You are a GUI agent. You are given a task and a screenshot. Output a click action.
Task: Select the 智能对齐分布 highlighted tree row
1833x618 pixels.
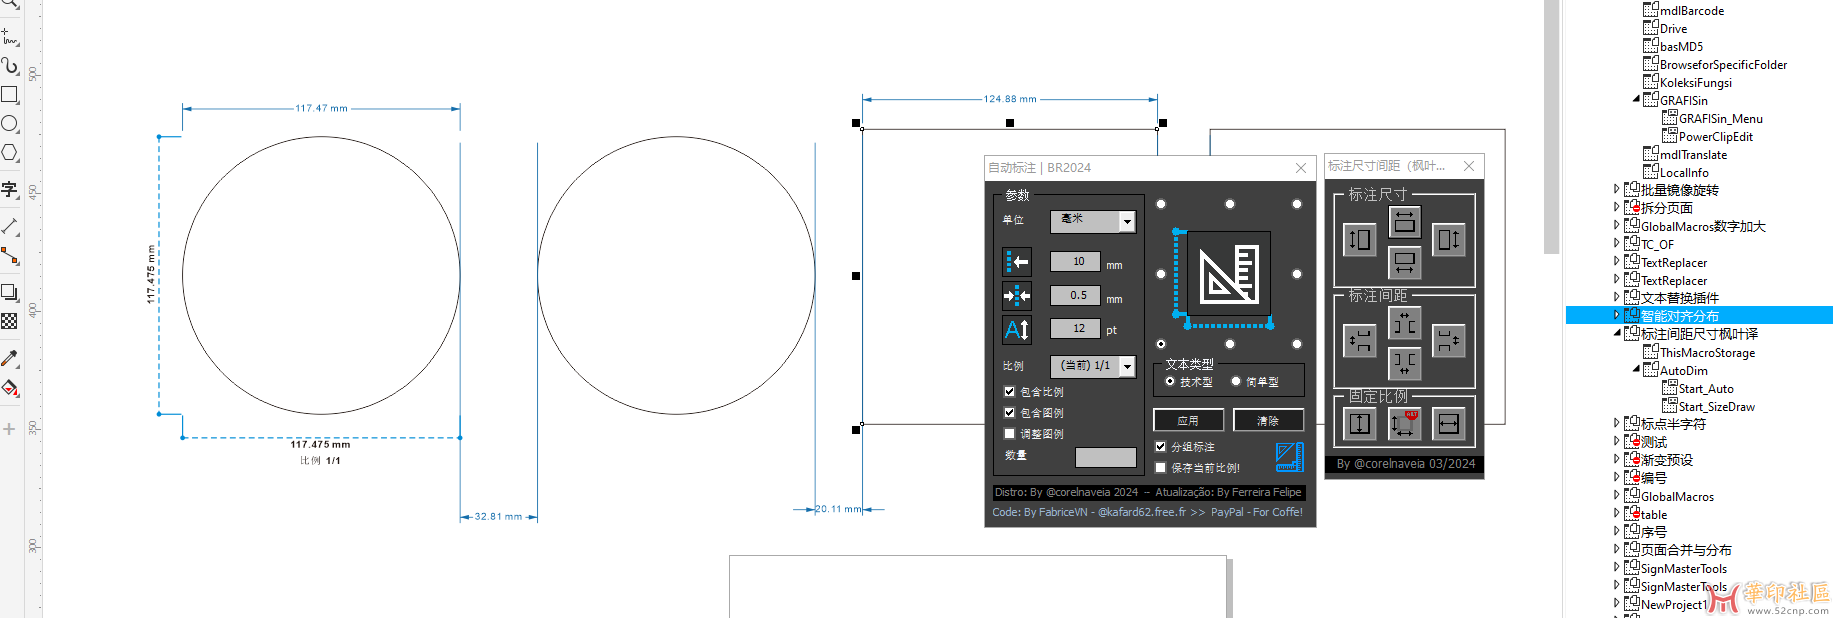1699,315
